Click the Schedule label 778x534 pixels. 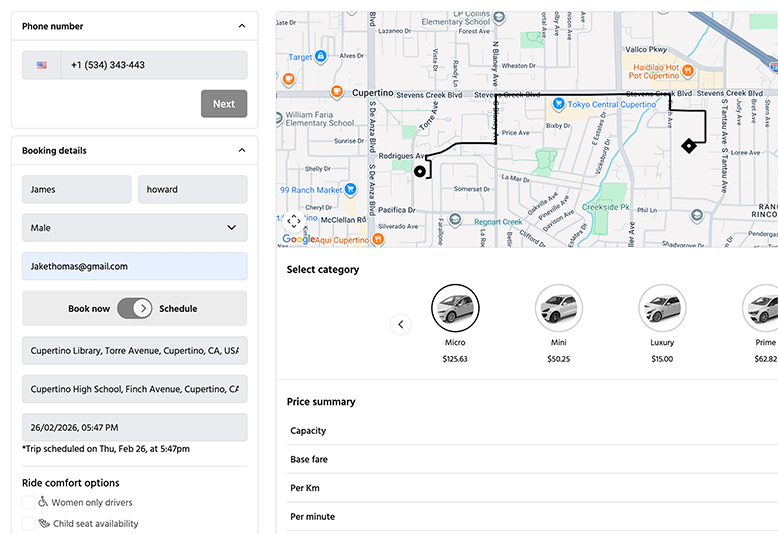click(178, 309)
